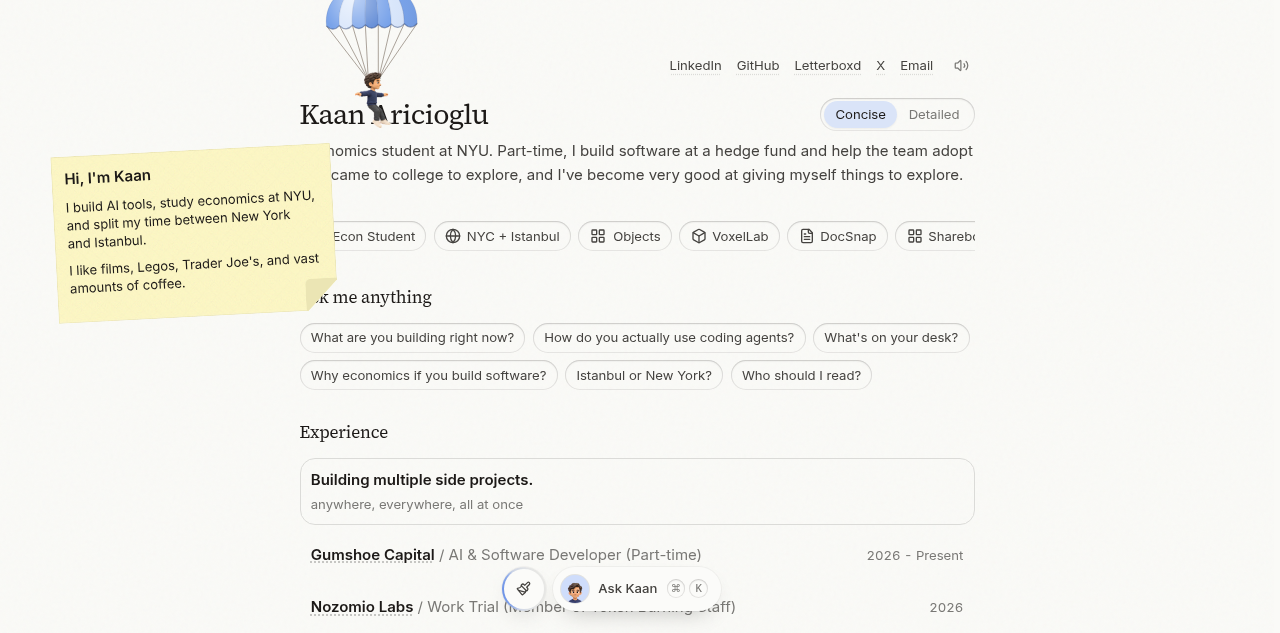Image resolution: width=1280 pixels, height=633 pixels.
Task: Ask "Who should I read?"
Action: click(x=801, y=376)
